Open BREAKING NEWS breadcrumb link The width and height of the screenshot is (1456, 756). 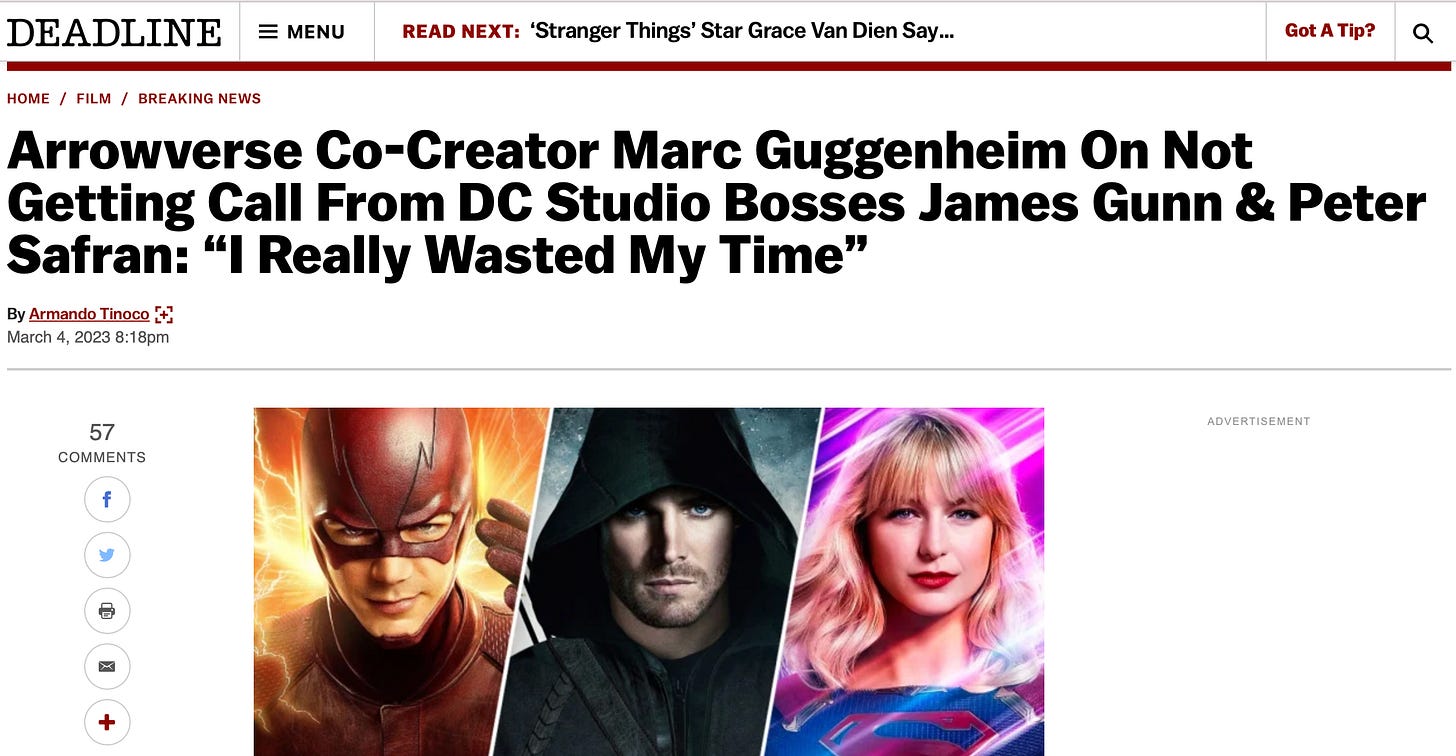199,98
